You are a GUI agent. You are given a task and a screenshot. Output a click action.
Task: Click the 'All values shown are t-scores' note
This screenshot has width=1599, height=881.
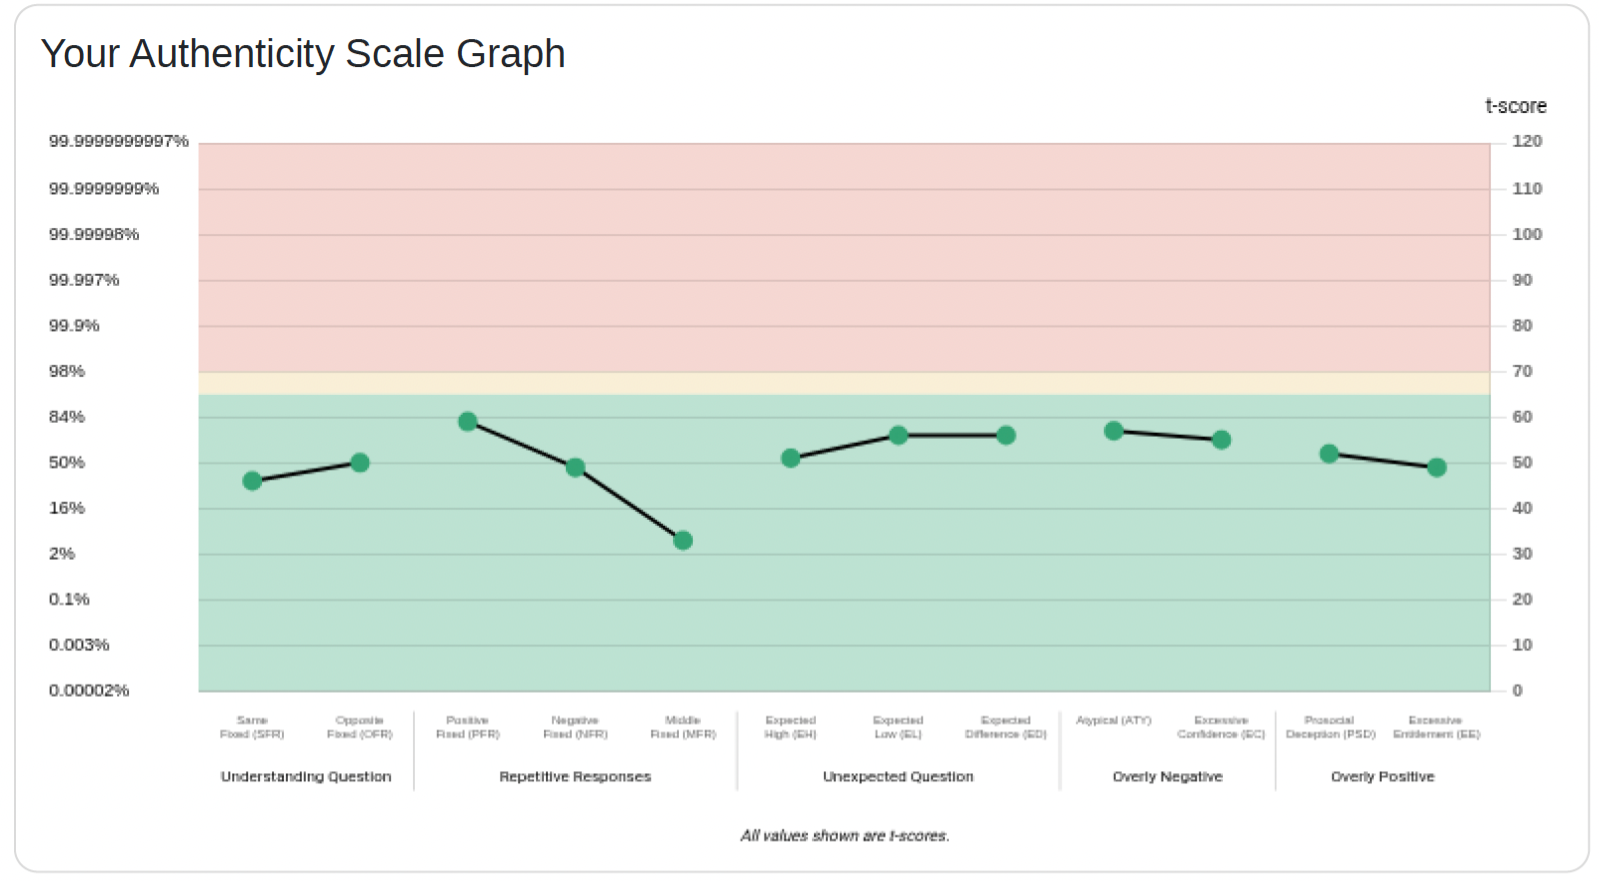click(x=845, y=836)
